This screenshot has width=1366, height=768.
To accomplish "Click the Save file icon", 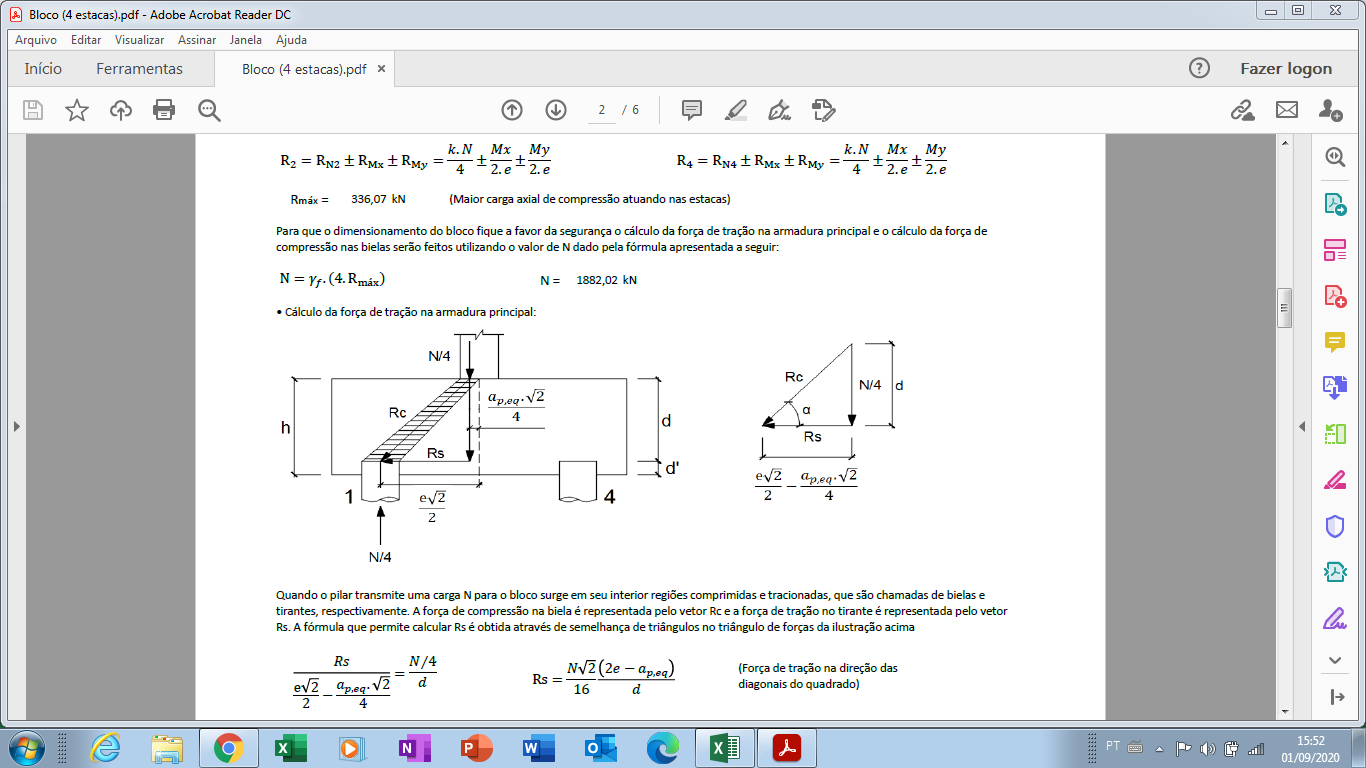I will (x=33, y=110).
